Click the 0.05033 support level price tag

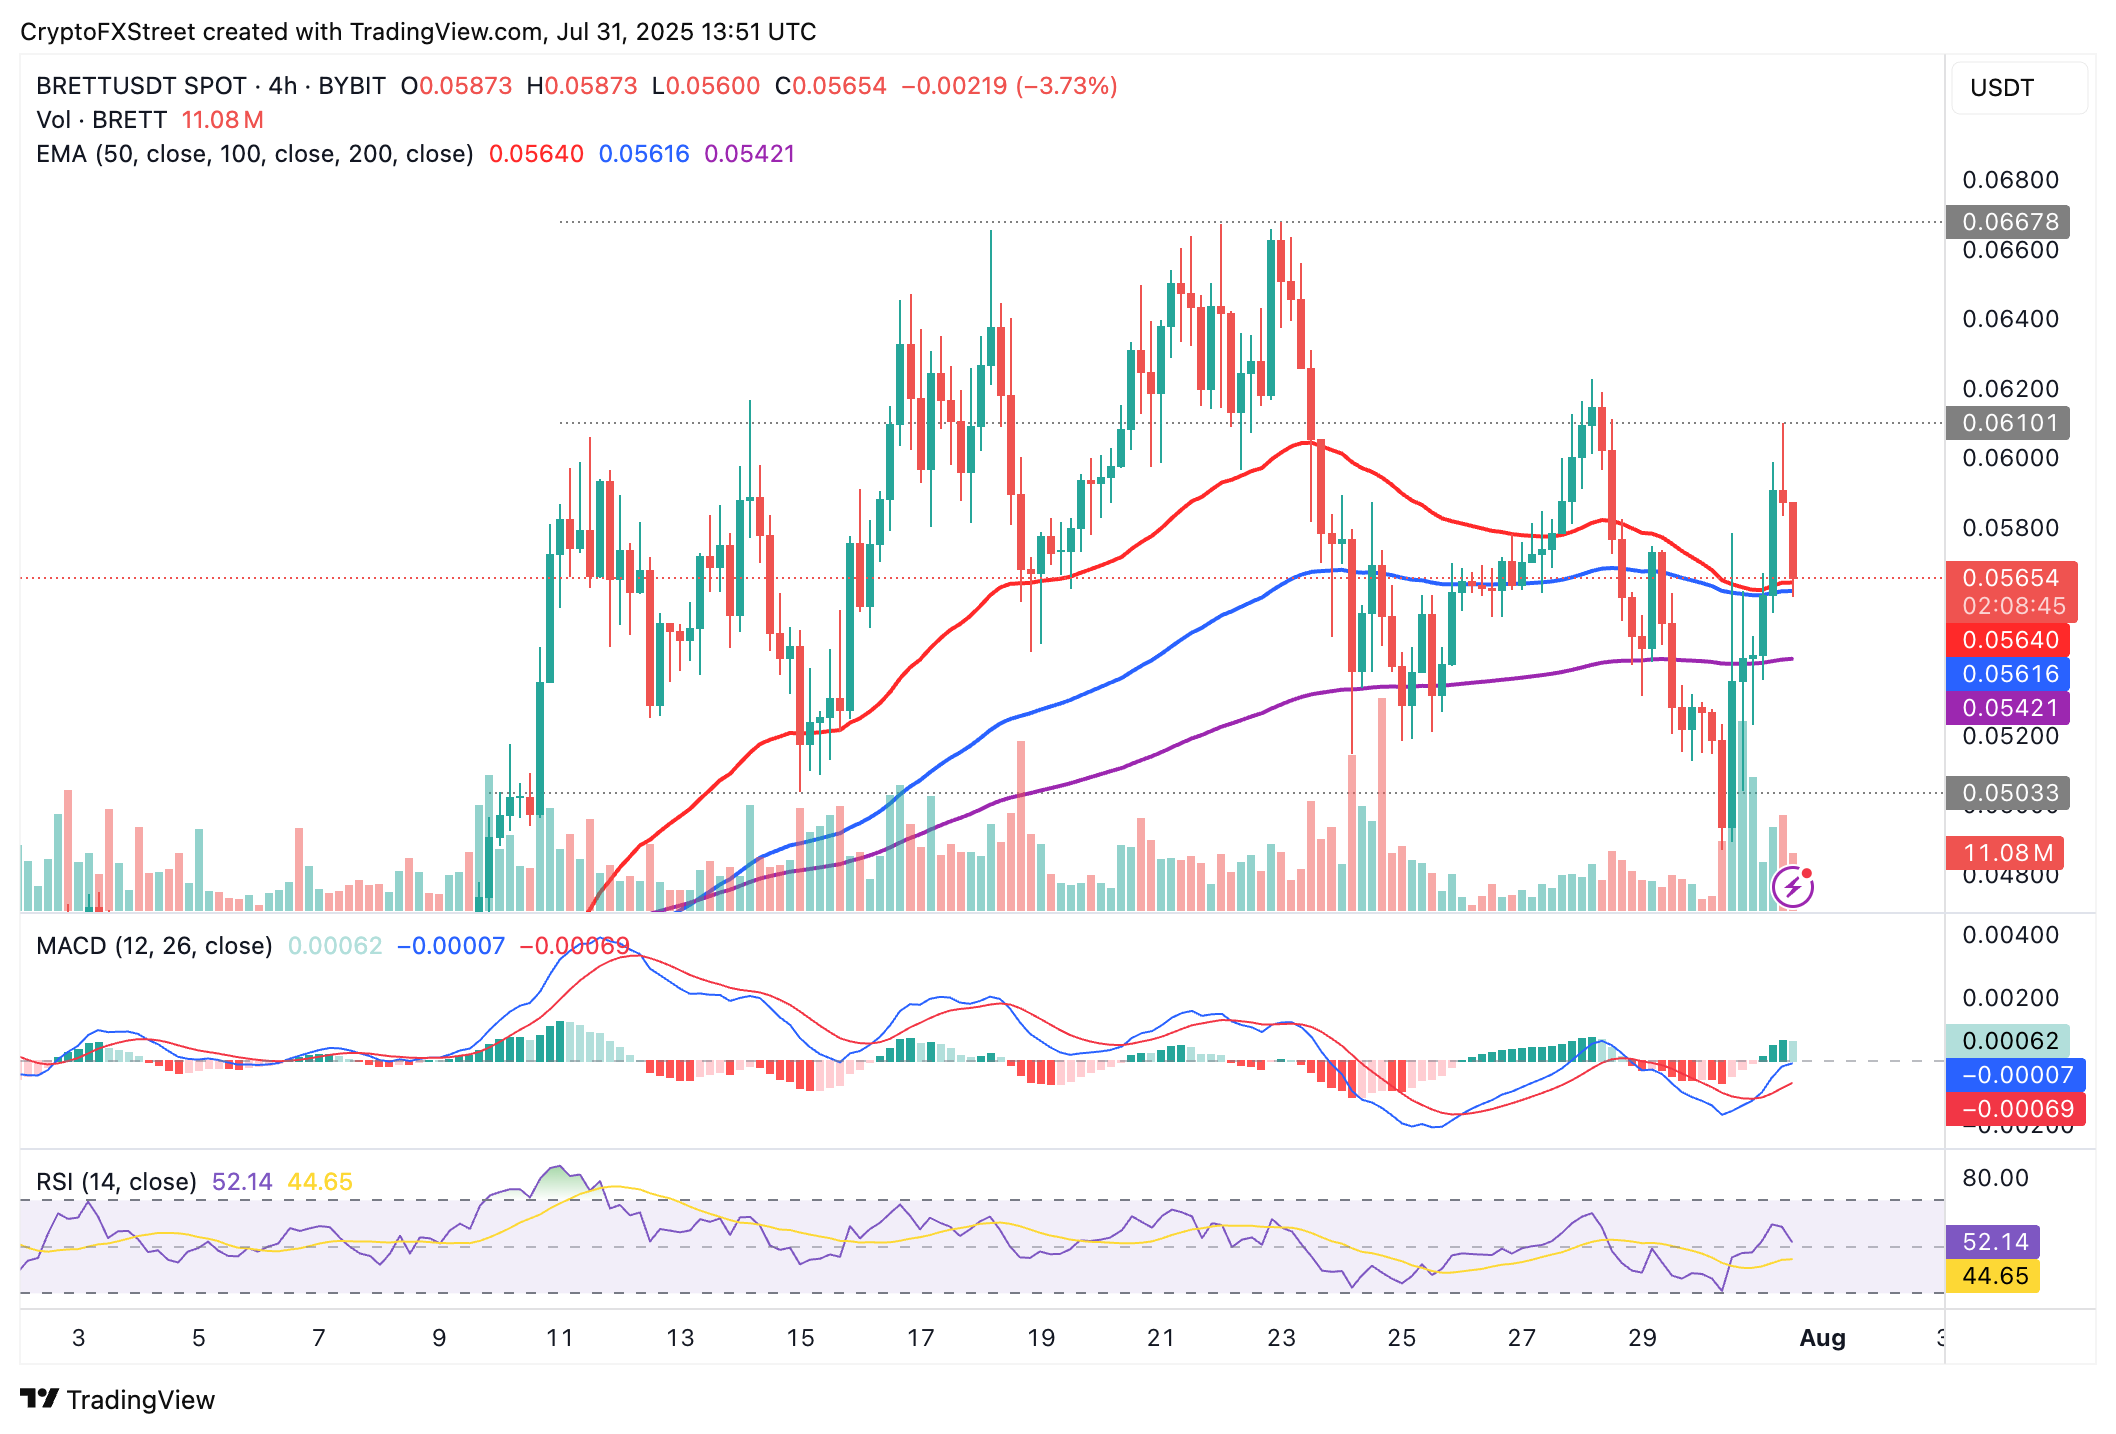[x=2009, y=793]
